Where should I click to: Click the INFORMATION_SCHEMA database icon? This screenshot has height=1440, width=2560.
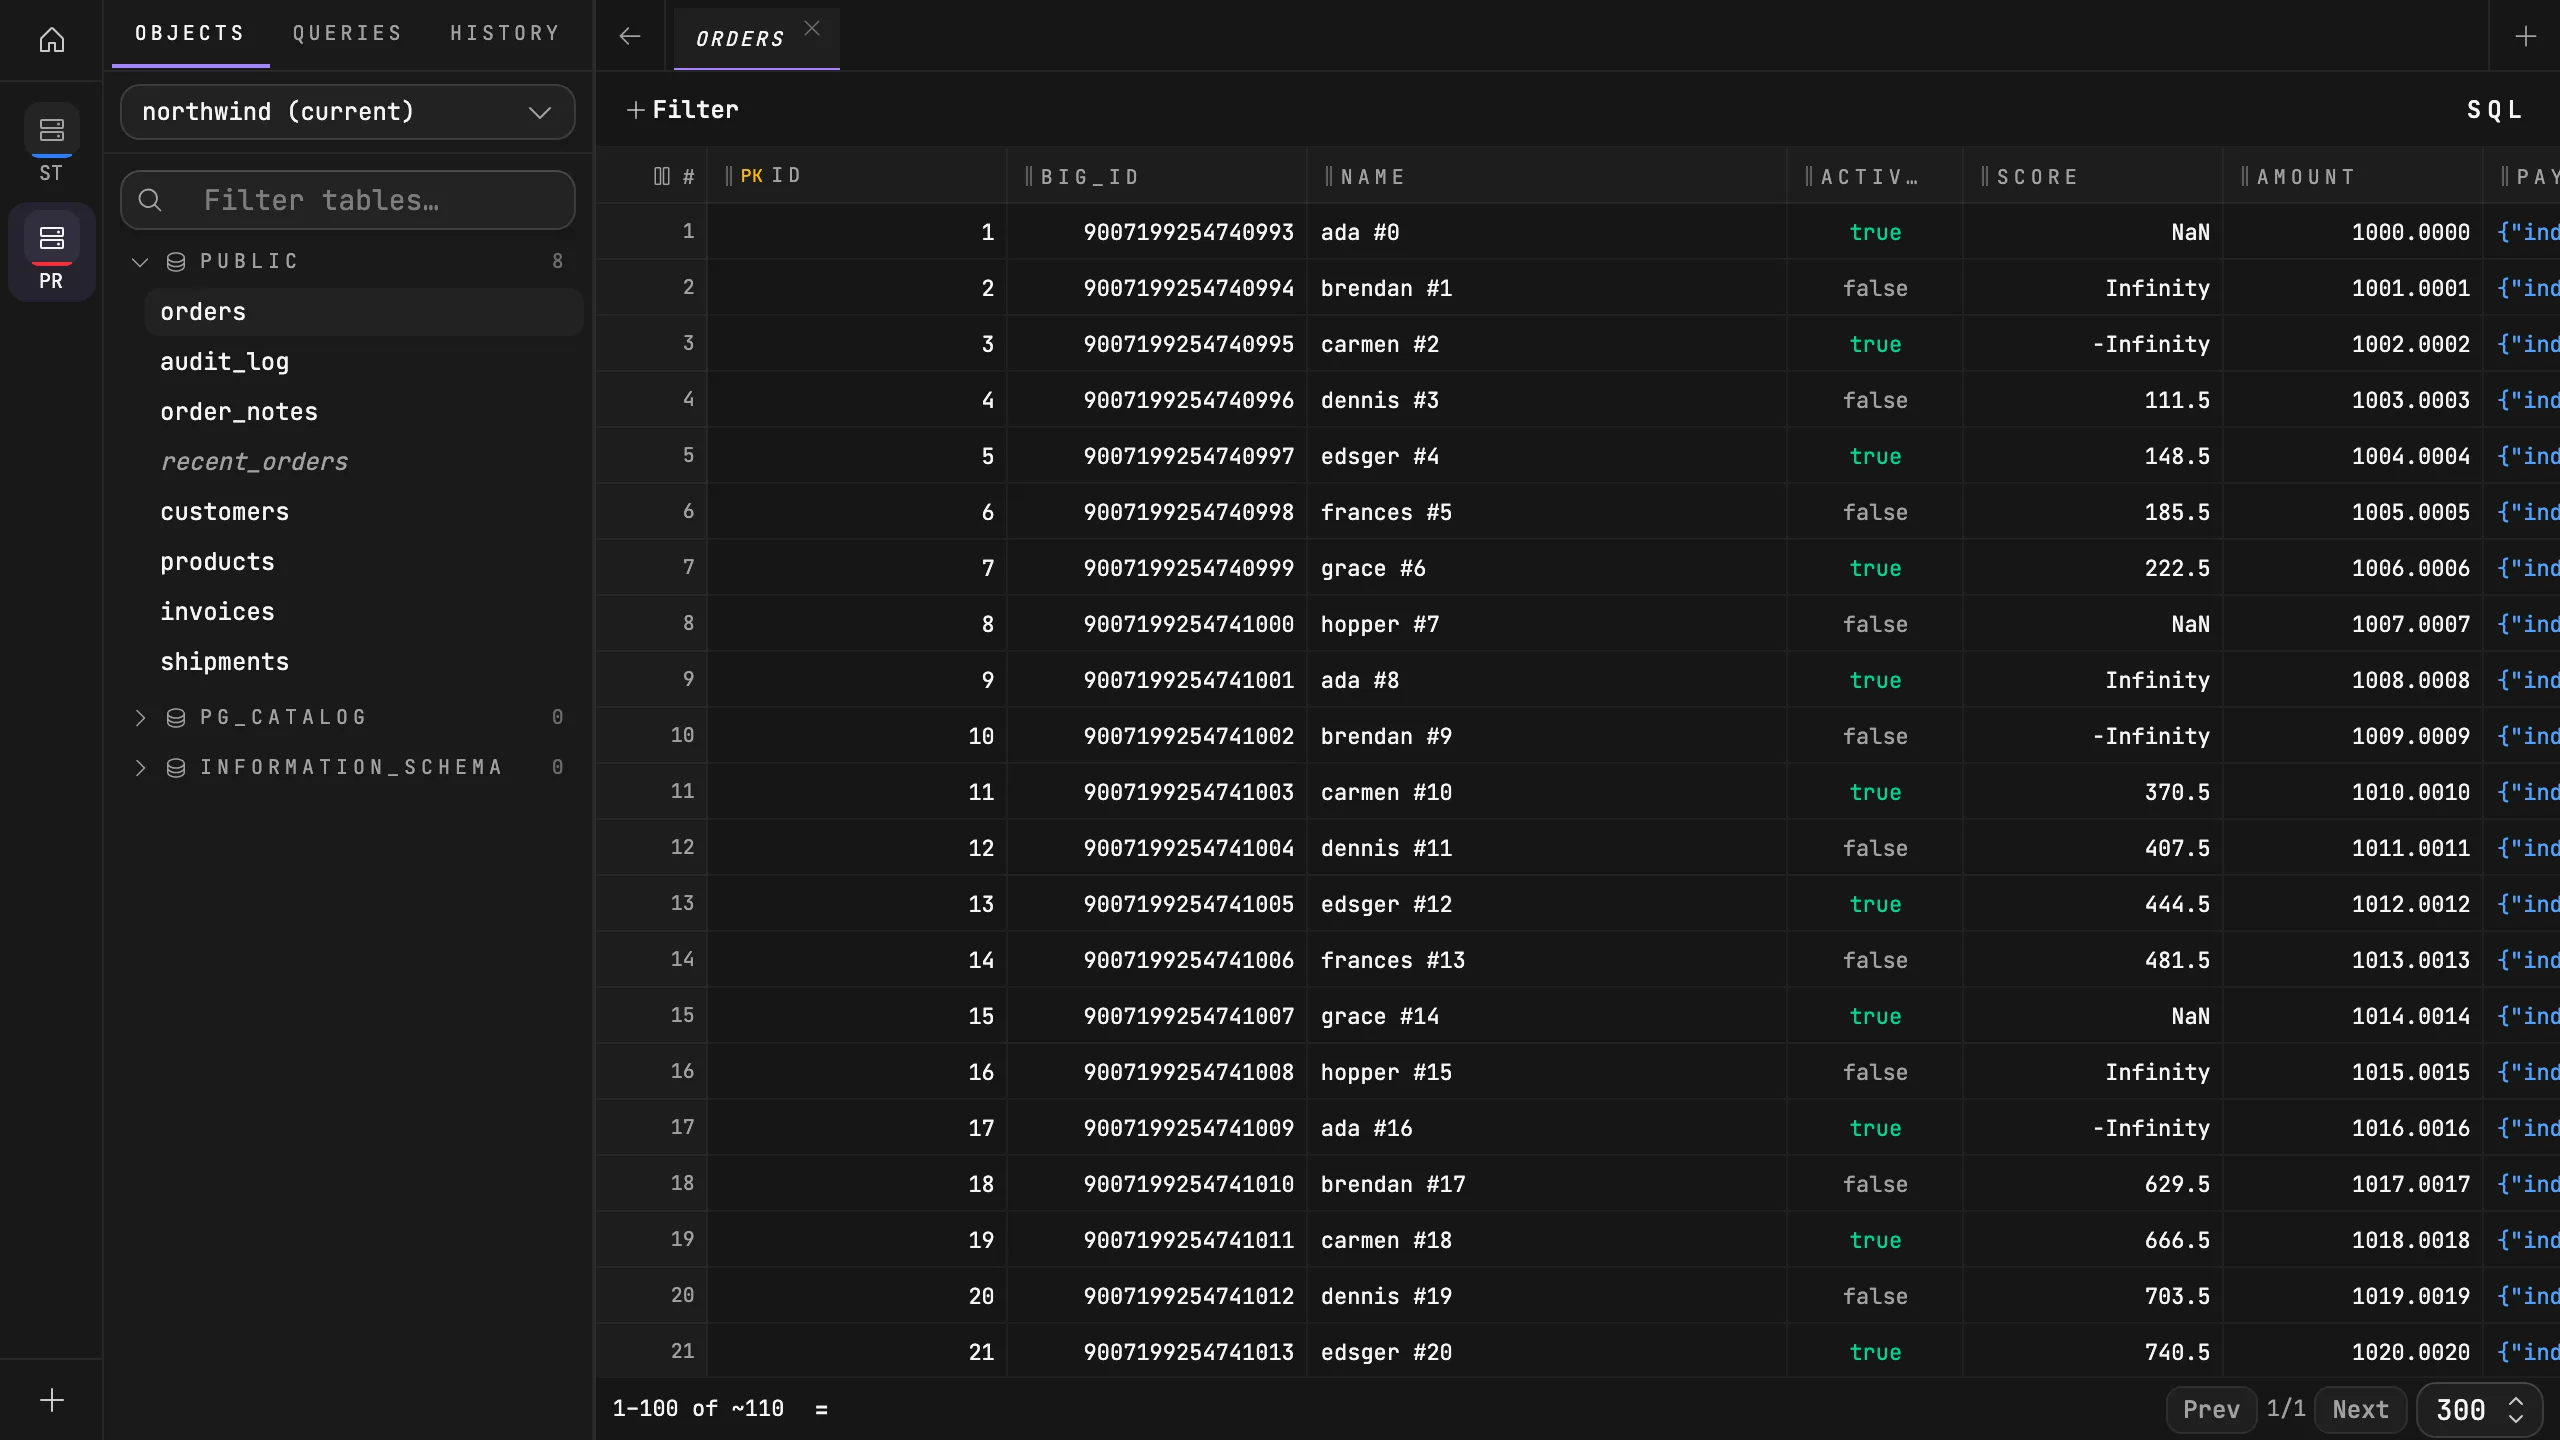176,768
